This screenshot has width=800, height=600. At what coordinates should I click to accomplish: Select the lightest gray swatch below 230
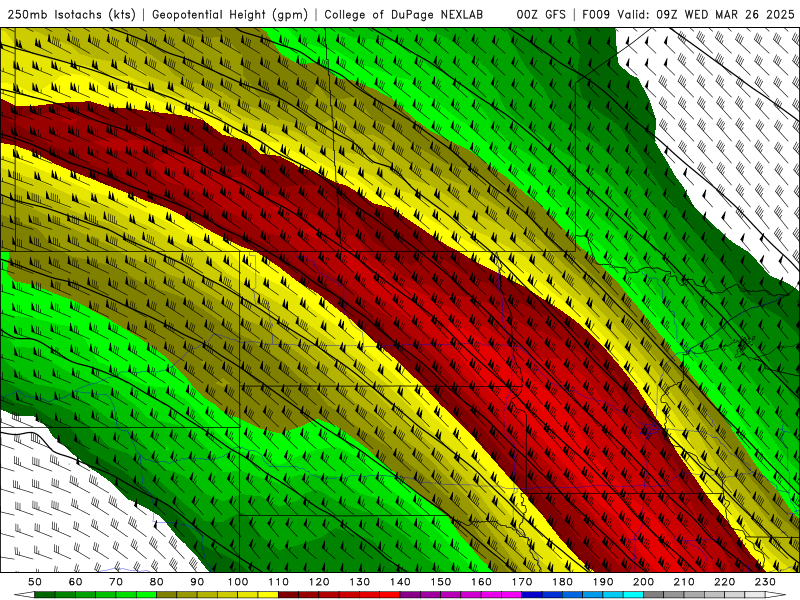(x=755, y=595)
